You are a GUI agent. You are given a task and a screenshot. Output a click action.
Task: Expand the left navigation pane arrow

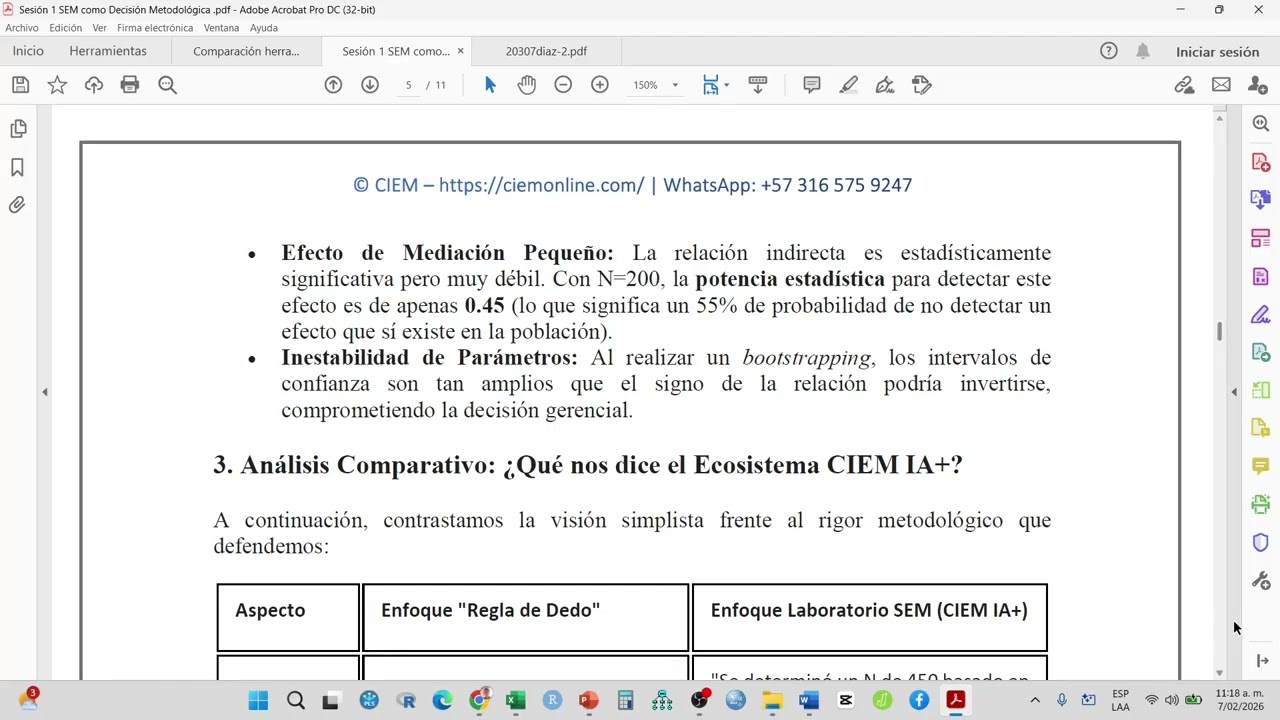[x=45, y=392]
